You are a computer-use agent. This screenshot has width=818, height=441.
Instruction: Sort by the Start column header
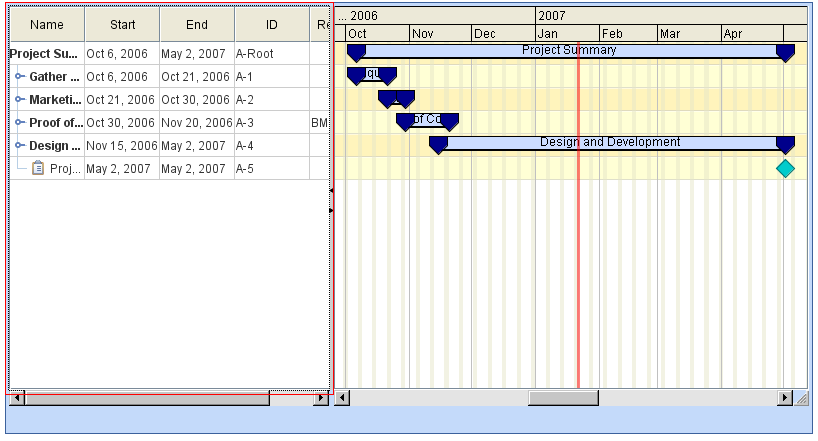click(x=122, y=24)
